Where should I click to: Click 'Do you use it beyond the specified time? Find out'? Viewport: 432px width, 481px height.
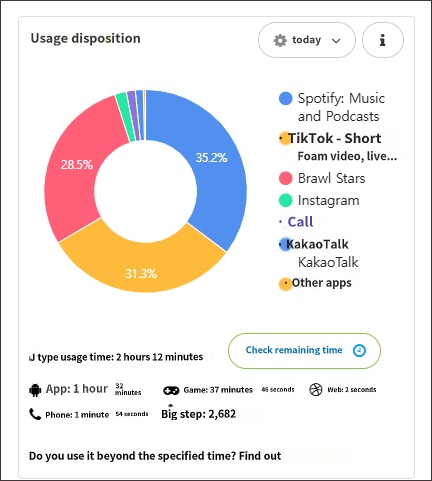155,456
